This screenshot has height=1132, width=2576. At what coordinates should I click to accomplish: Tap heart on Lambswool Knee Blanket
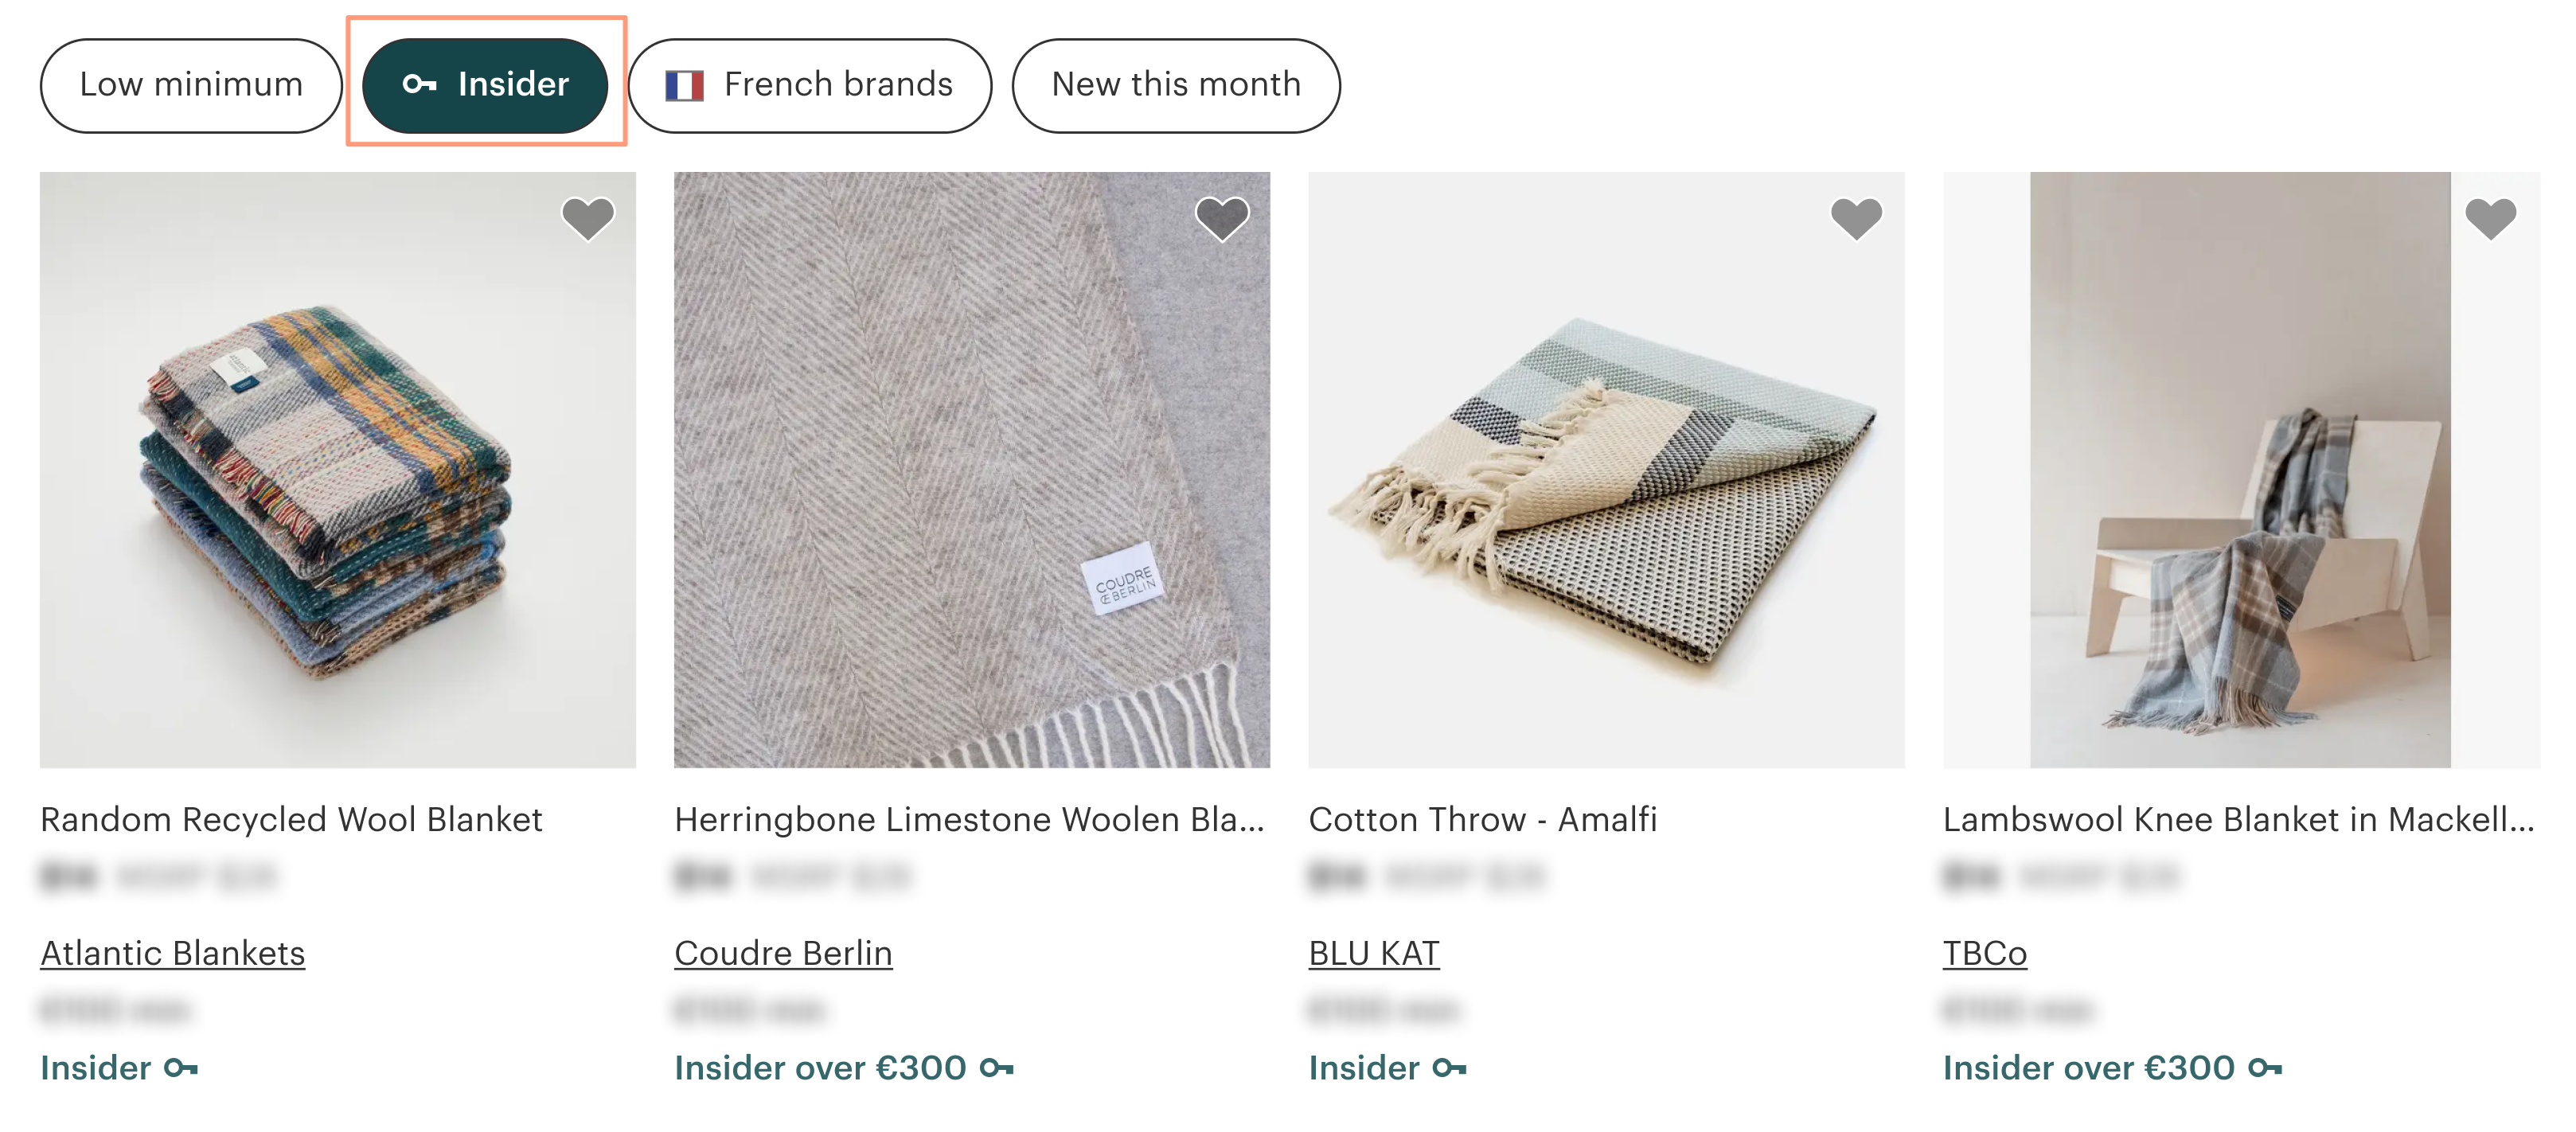(2490, 218)
